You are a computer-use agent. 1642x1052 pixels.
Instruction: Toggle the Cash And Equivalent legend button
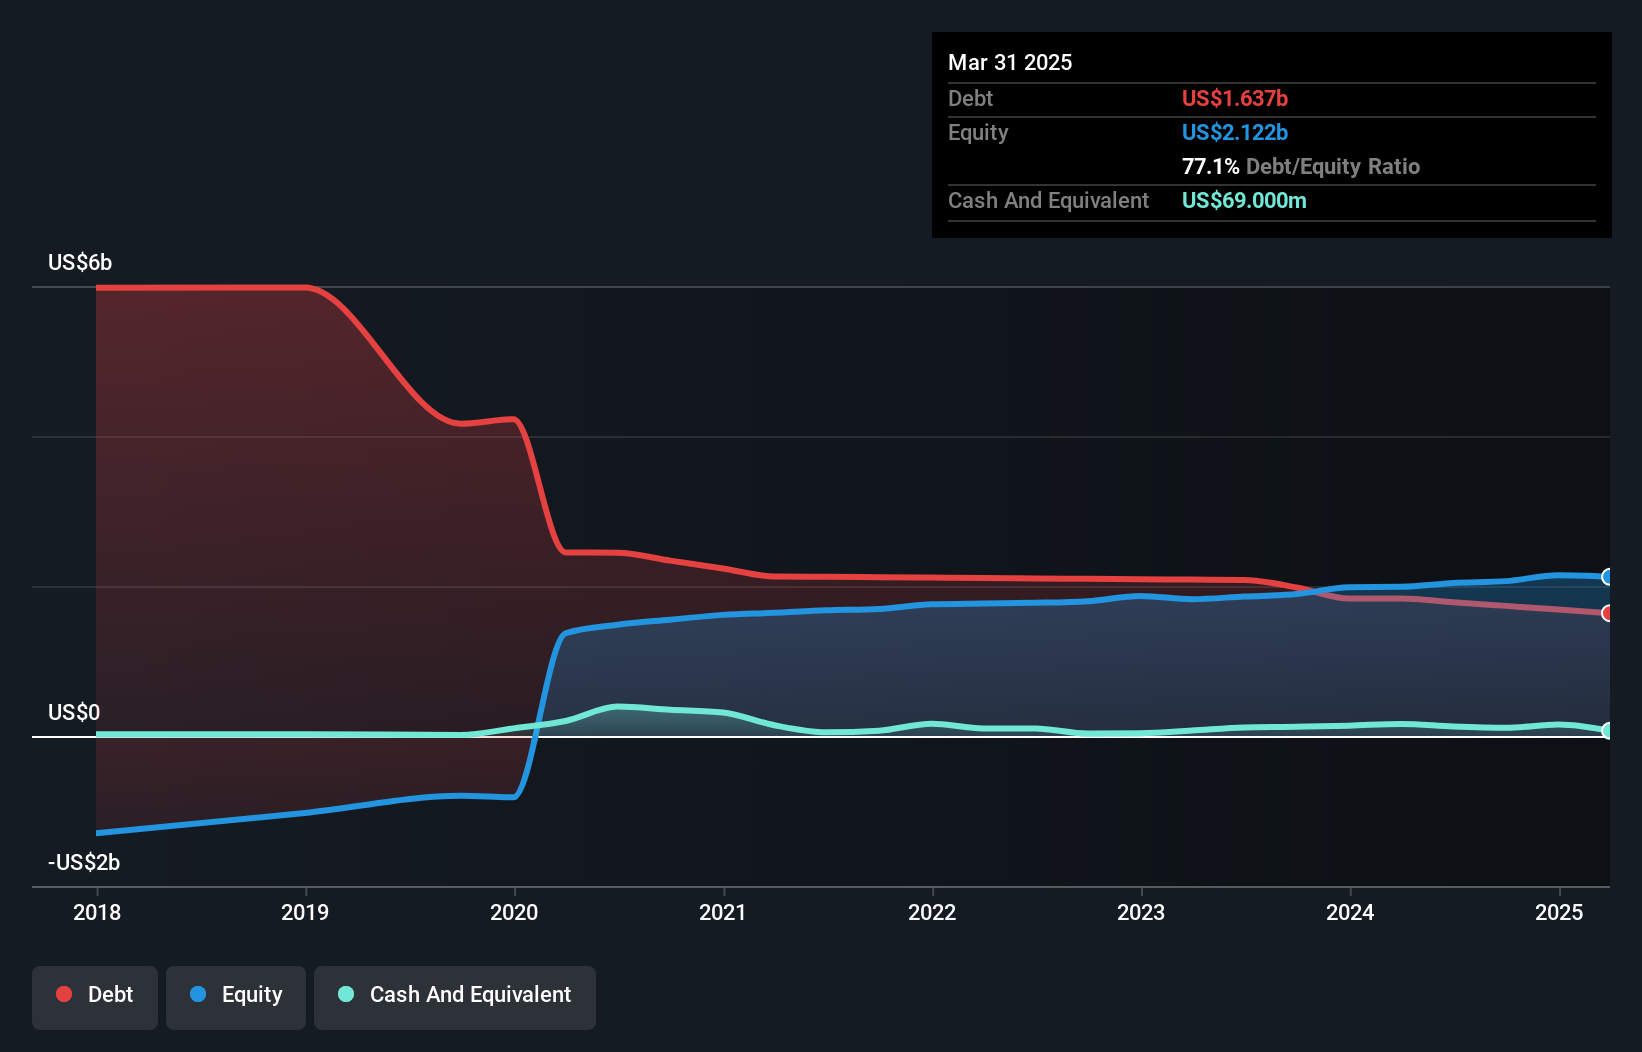(455, 997)
